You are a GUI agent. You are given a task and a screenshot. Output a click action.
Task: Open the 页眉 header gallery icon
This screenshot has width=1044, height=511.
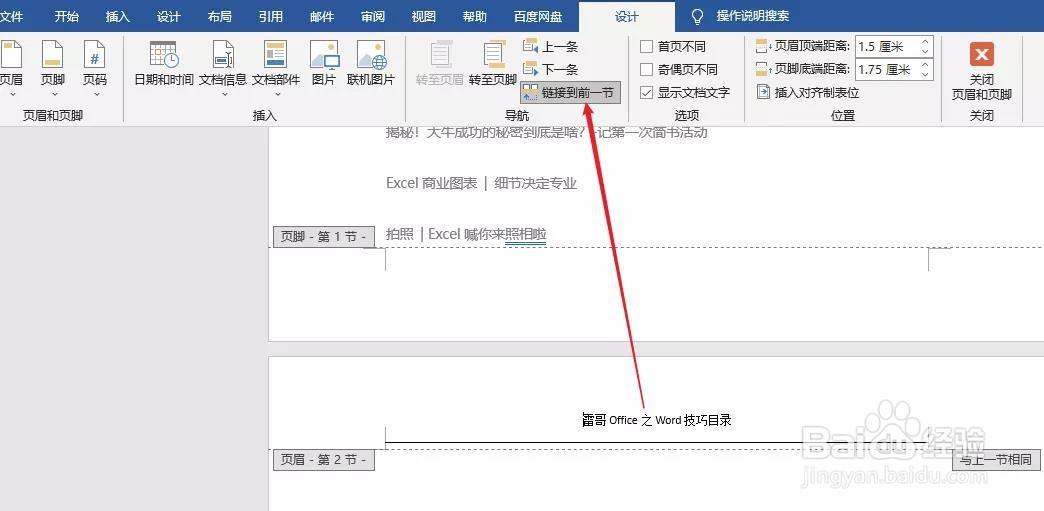click(x=11, y=55)
